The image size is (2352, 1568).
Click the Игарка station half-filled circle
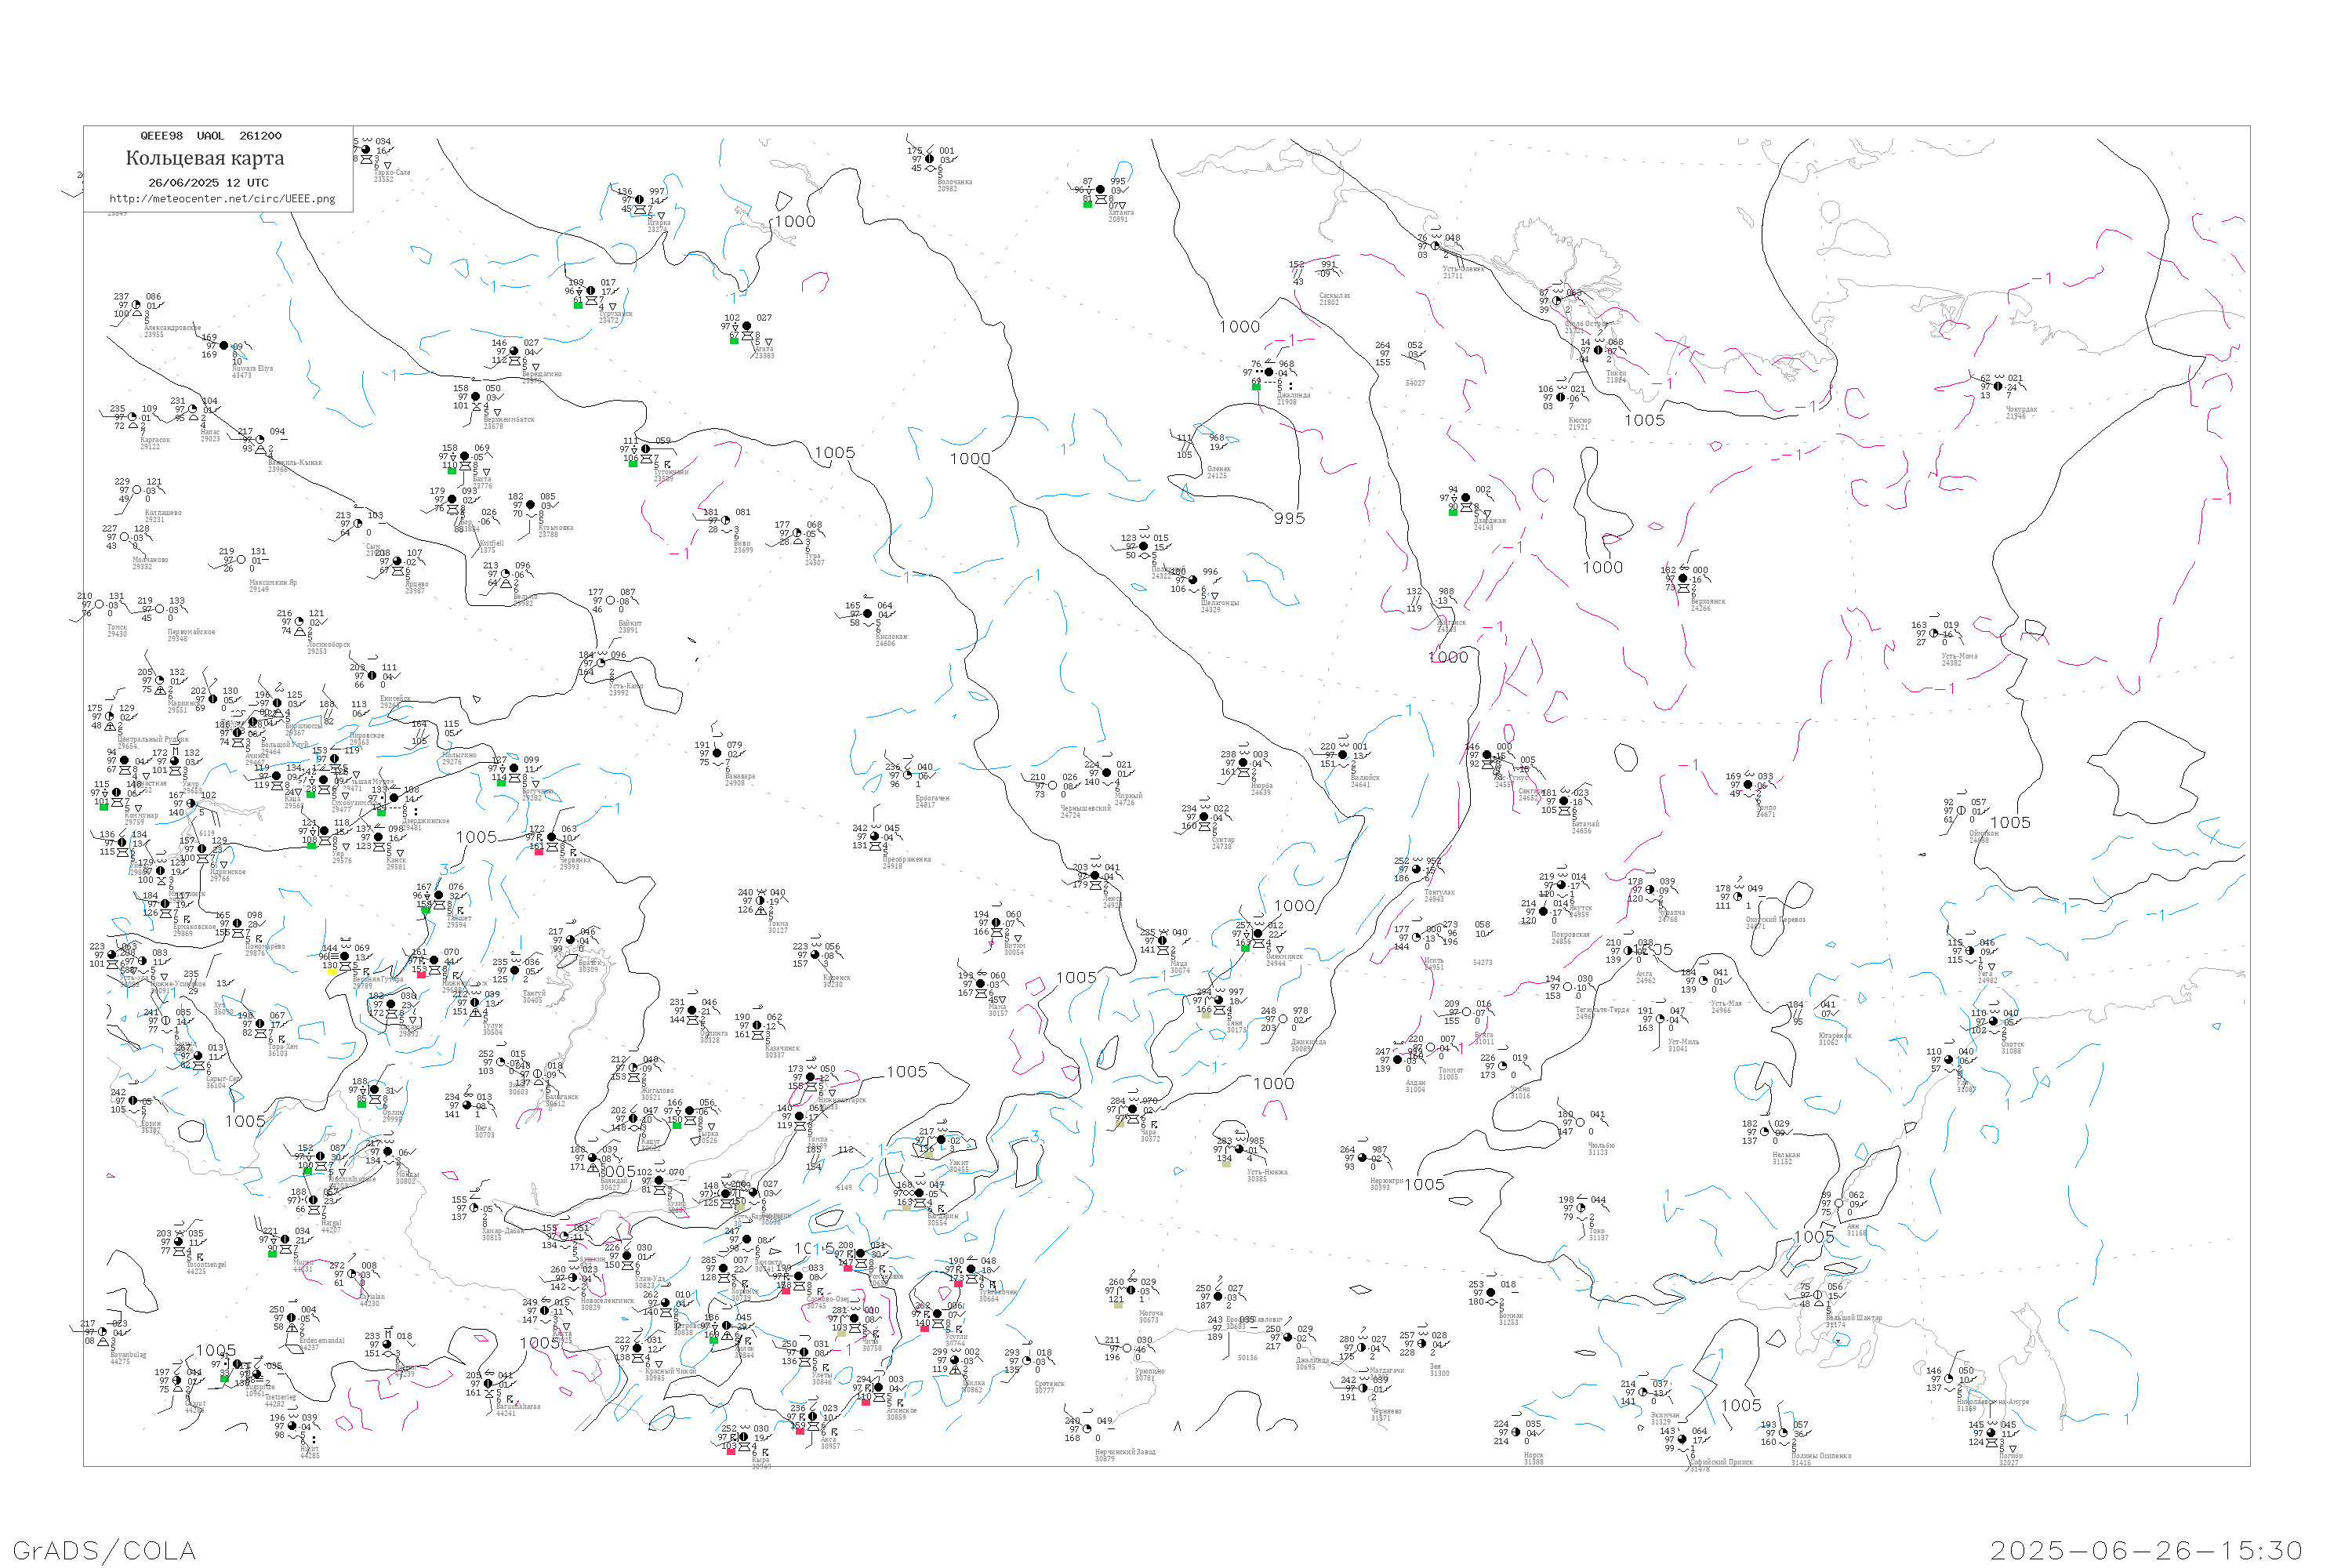[x=640, y=200]
